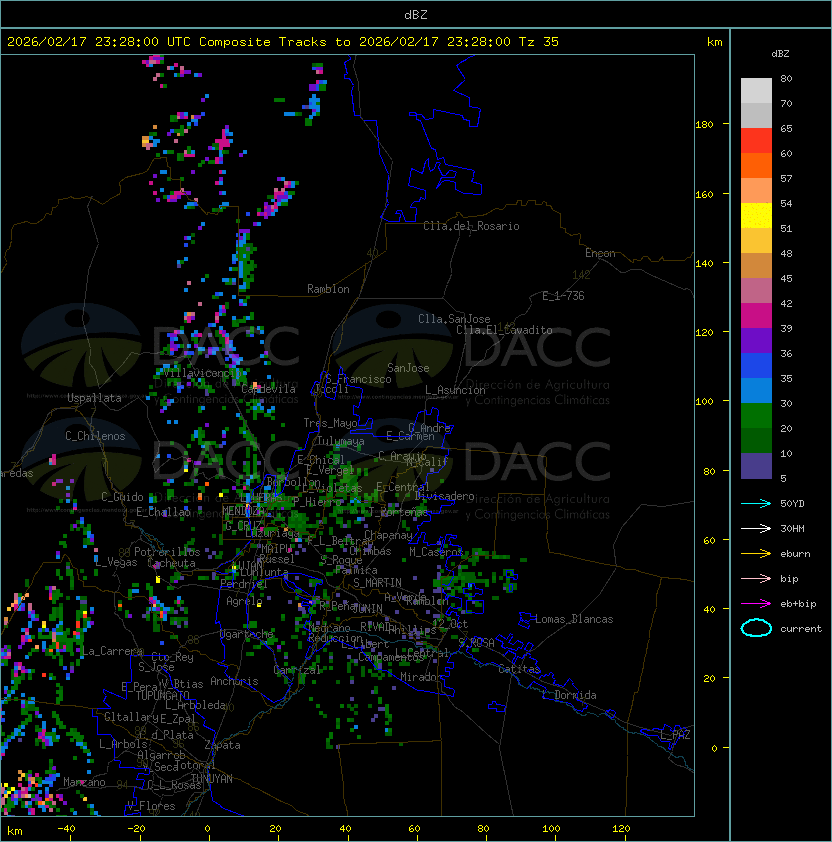The height and width of the screenshot is (842, 832).
Task: Click the '160' km tick on right axis
Action: (x=704, y=194)
